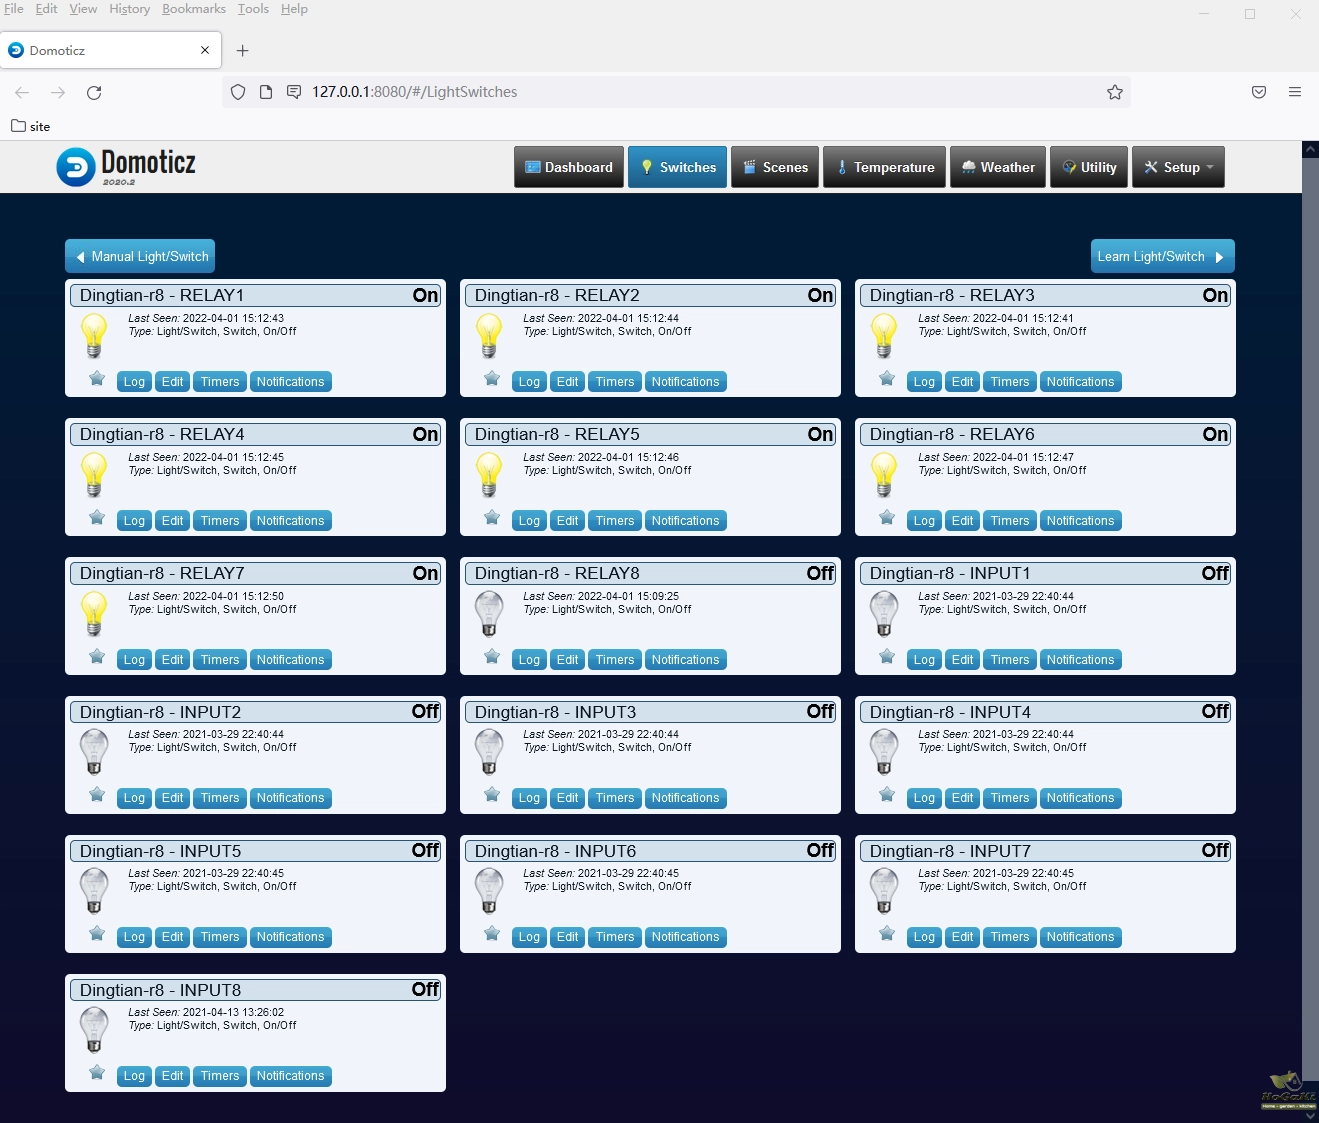Click the browser address bar URL

click(414, 92)
